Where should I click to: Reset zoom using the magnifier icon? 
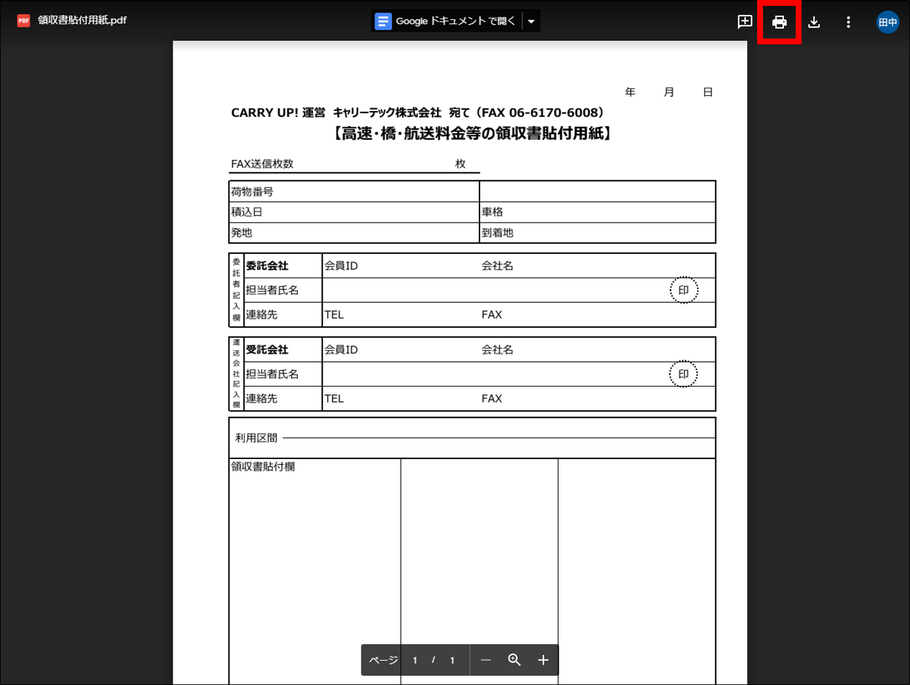pyautogui.click(x=514, y=660)
